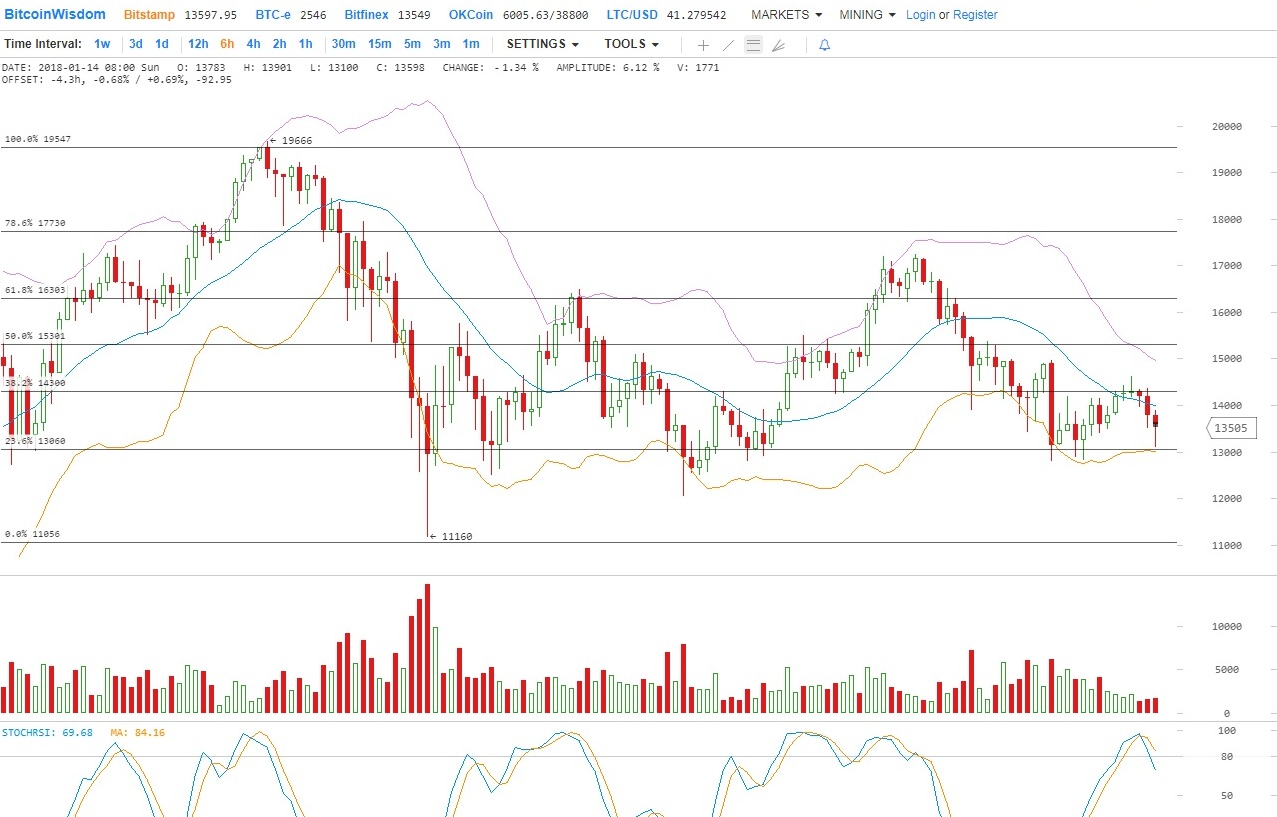The height and width of the screenshot is (817, 1277).
Task: Open the Bitfinex market link
Action: (366, 15)
